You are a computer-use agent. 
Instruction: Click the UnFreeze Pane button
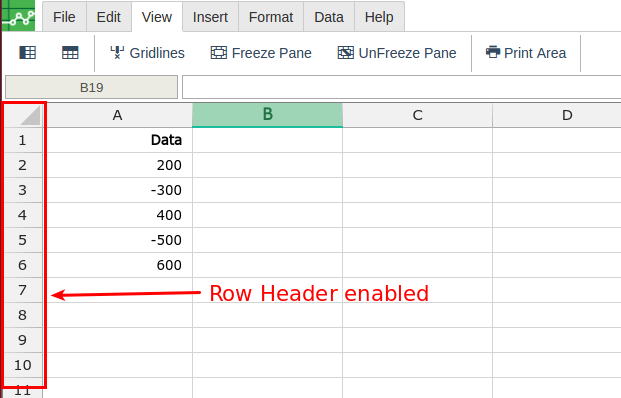pos(397,53)
